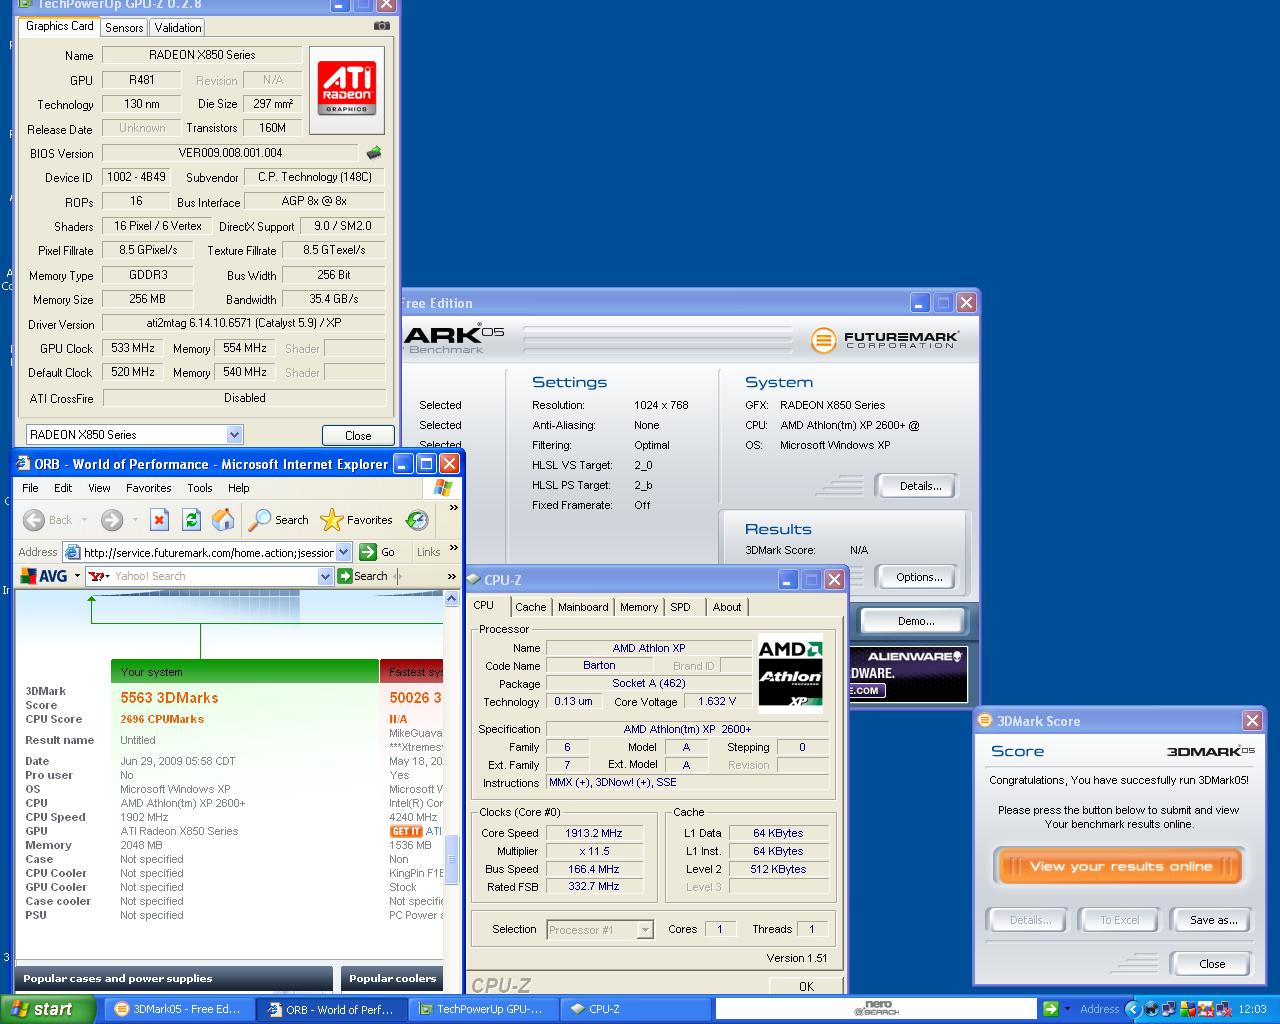The height and width of the screenshot is (1024, 1280).
Task: Open the IE address bar history dropdown
Action: pyautogui.click(x=343, y=552)
